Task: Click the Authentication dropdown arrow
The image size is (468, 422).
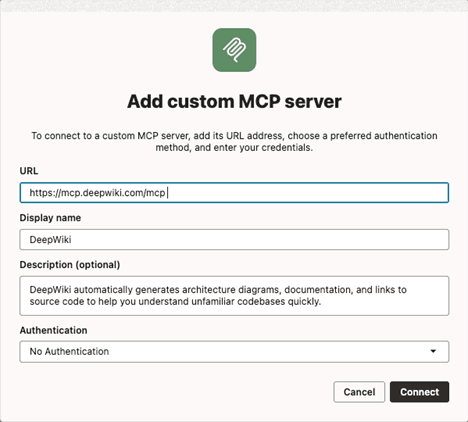Action: pyautogui.click(x=433, y=351)
